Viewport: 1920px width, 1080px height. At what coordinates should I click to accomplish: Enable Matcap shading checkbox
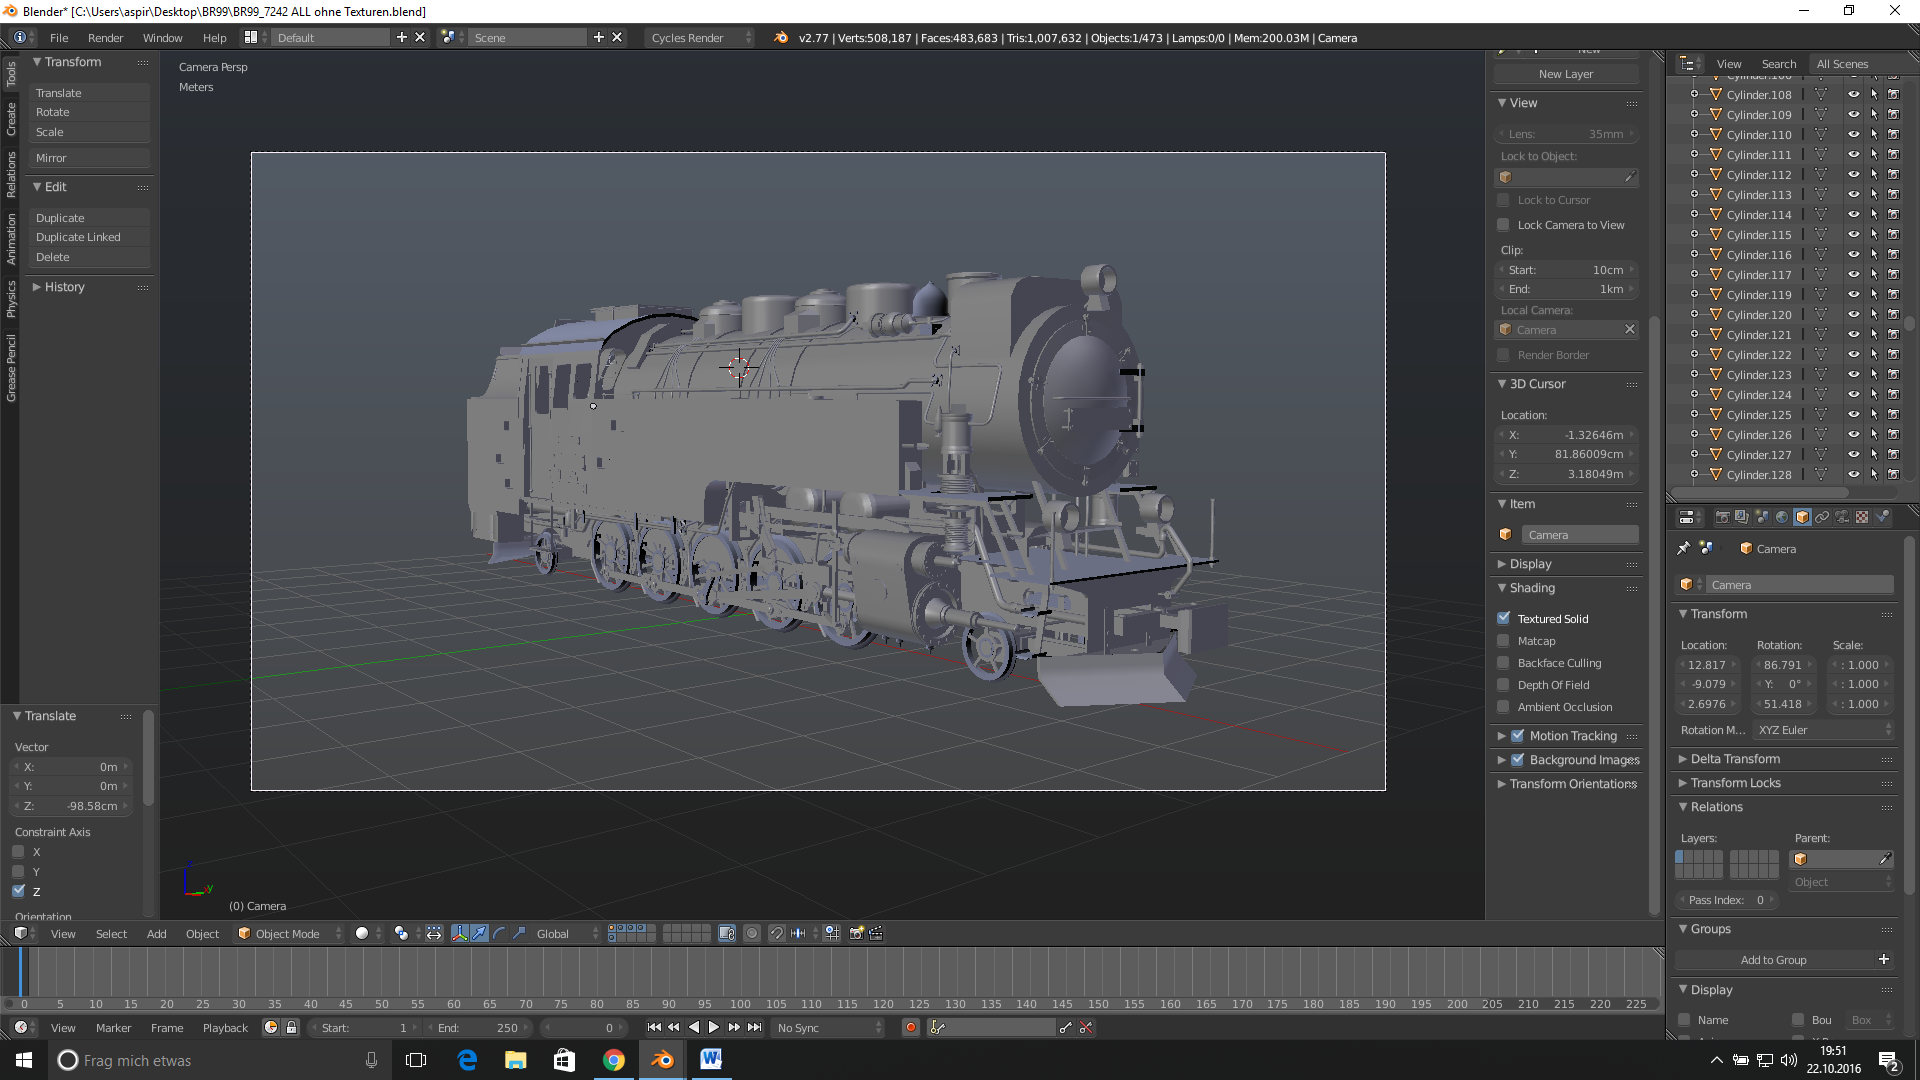1504,640
